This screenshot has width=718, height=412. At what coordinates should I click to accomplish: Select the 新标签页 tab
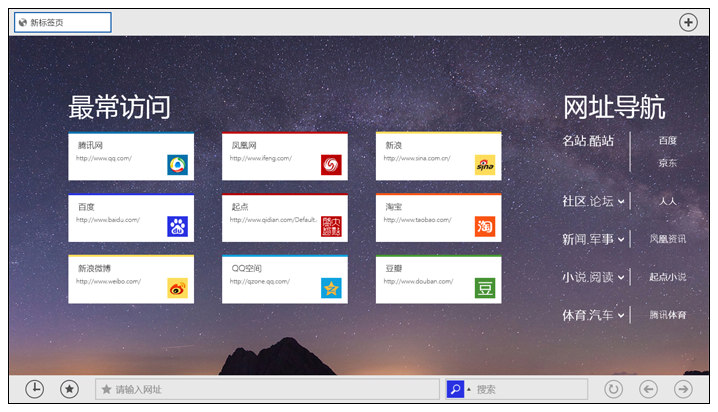click(63, 22)
